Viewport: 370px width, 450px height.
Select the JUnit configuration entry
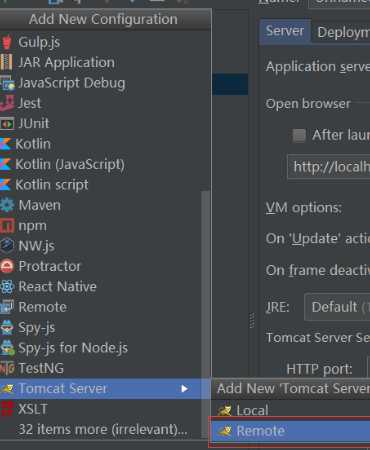coord(105,124)
